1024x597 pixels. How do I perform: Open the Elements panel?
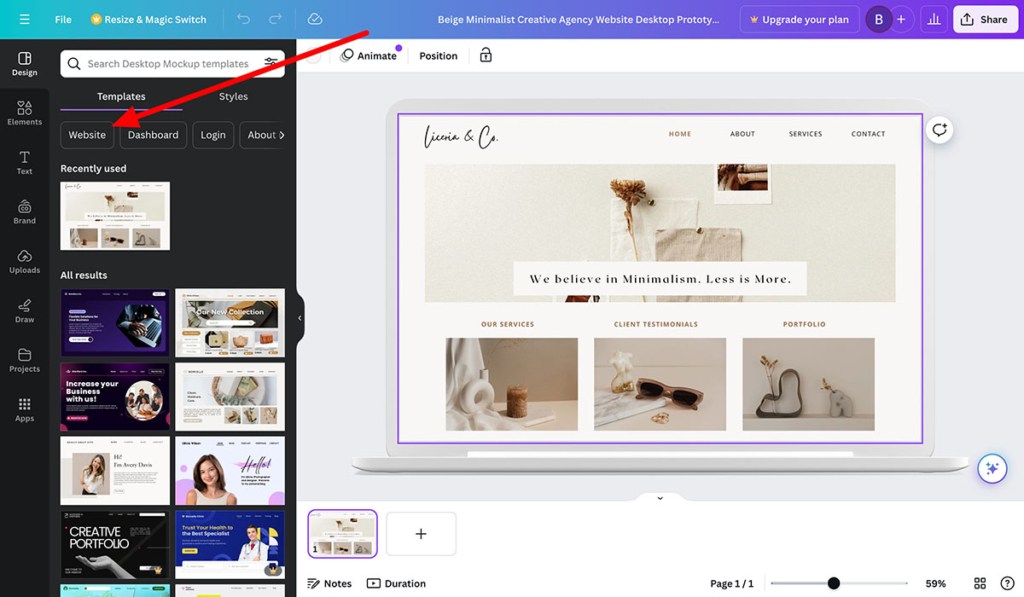[x=25, y=112]
